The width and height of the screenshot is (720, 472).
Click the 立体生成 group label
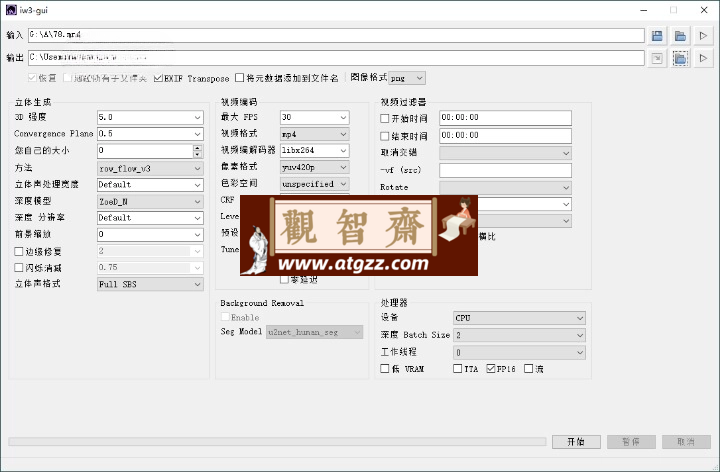click(33, 102)
